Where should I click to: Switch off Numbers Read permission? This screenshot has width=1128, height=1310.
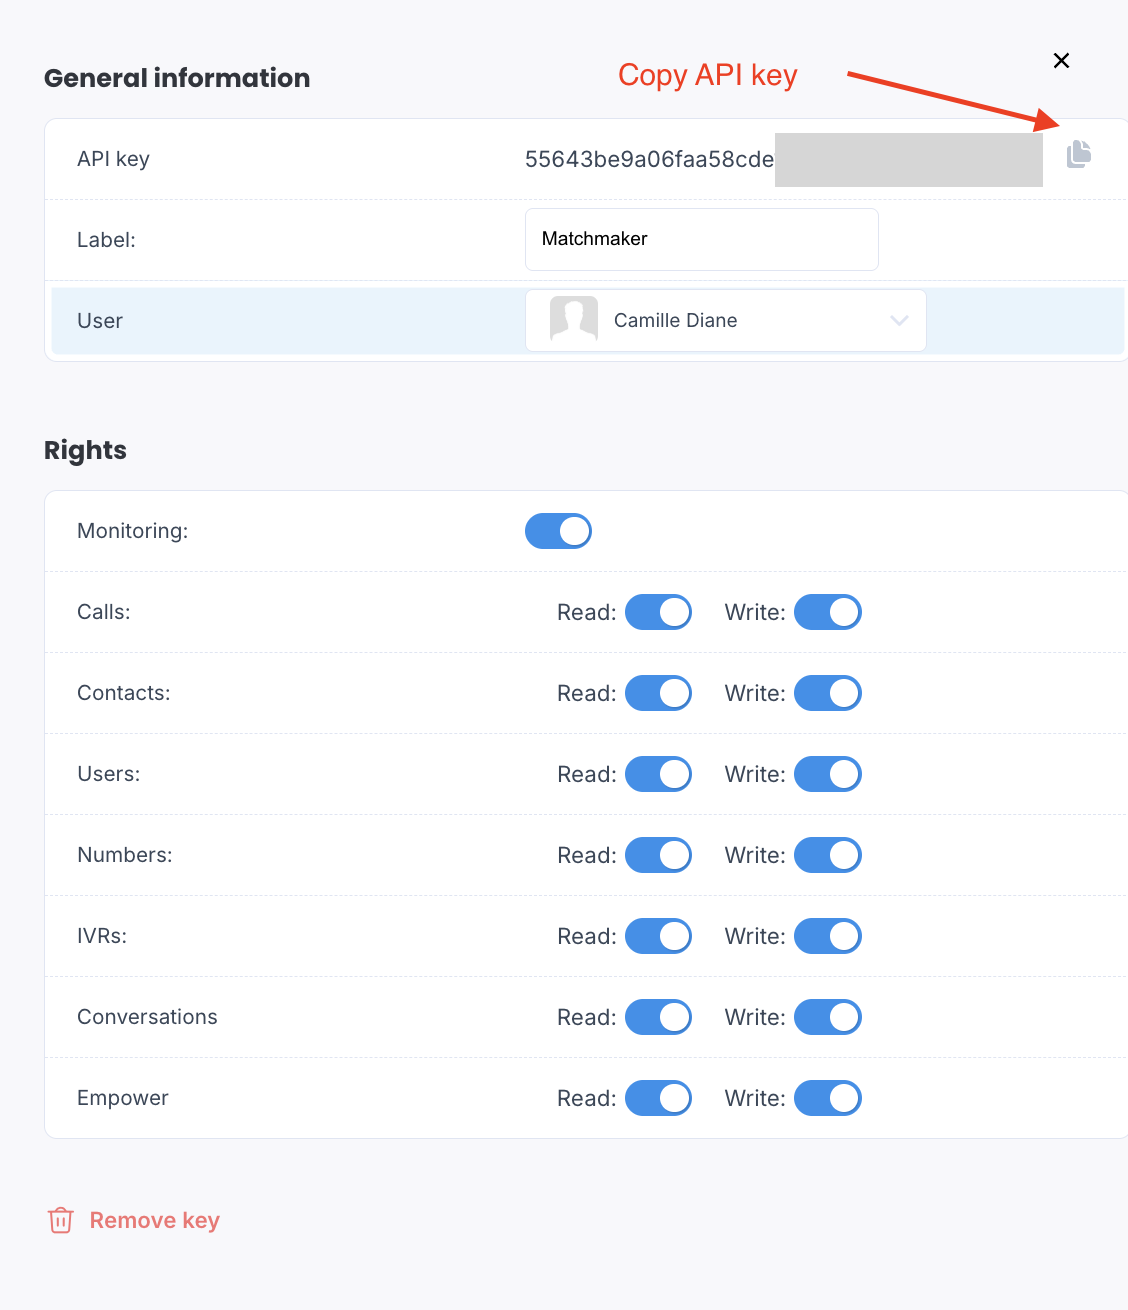pos(658,855)
